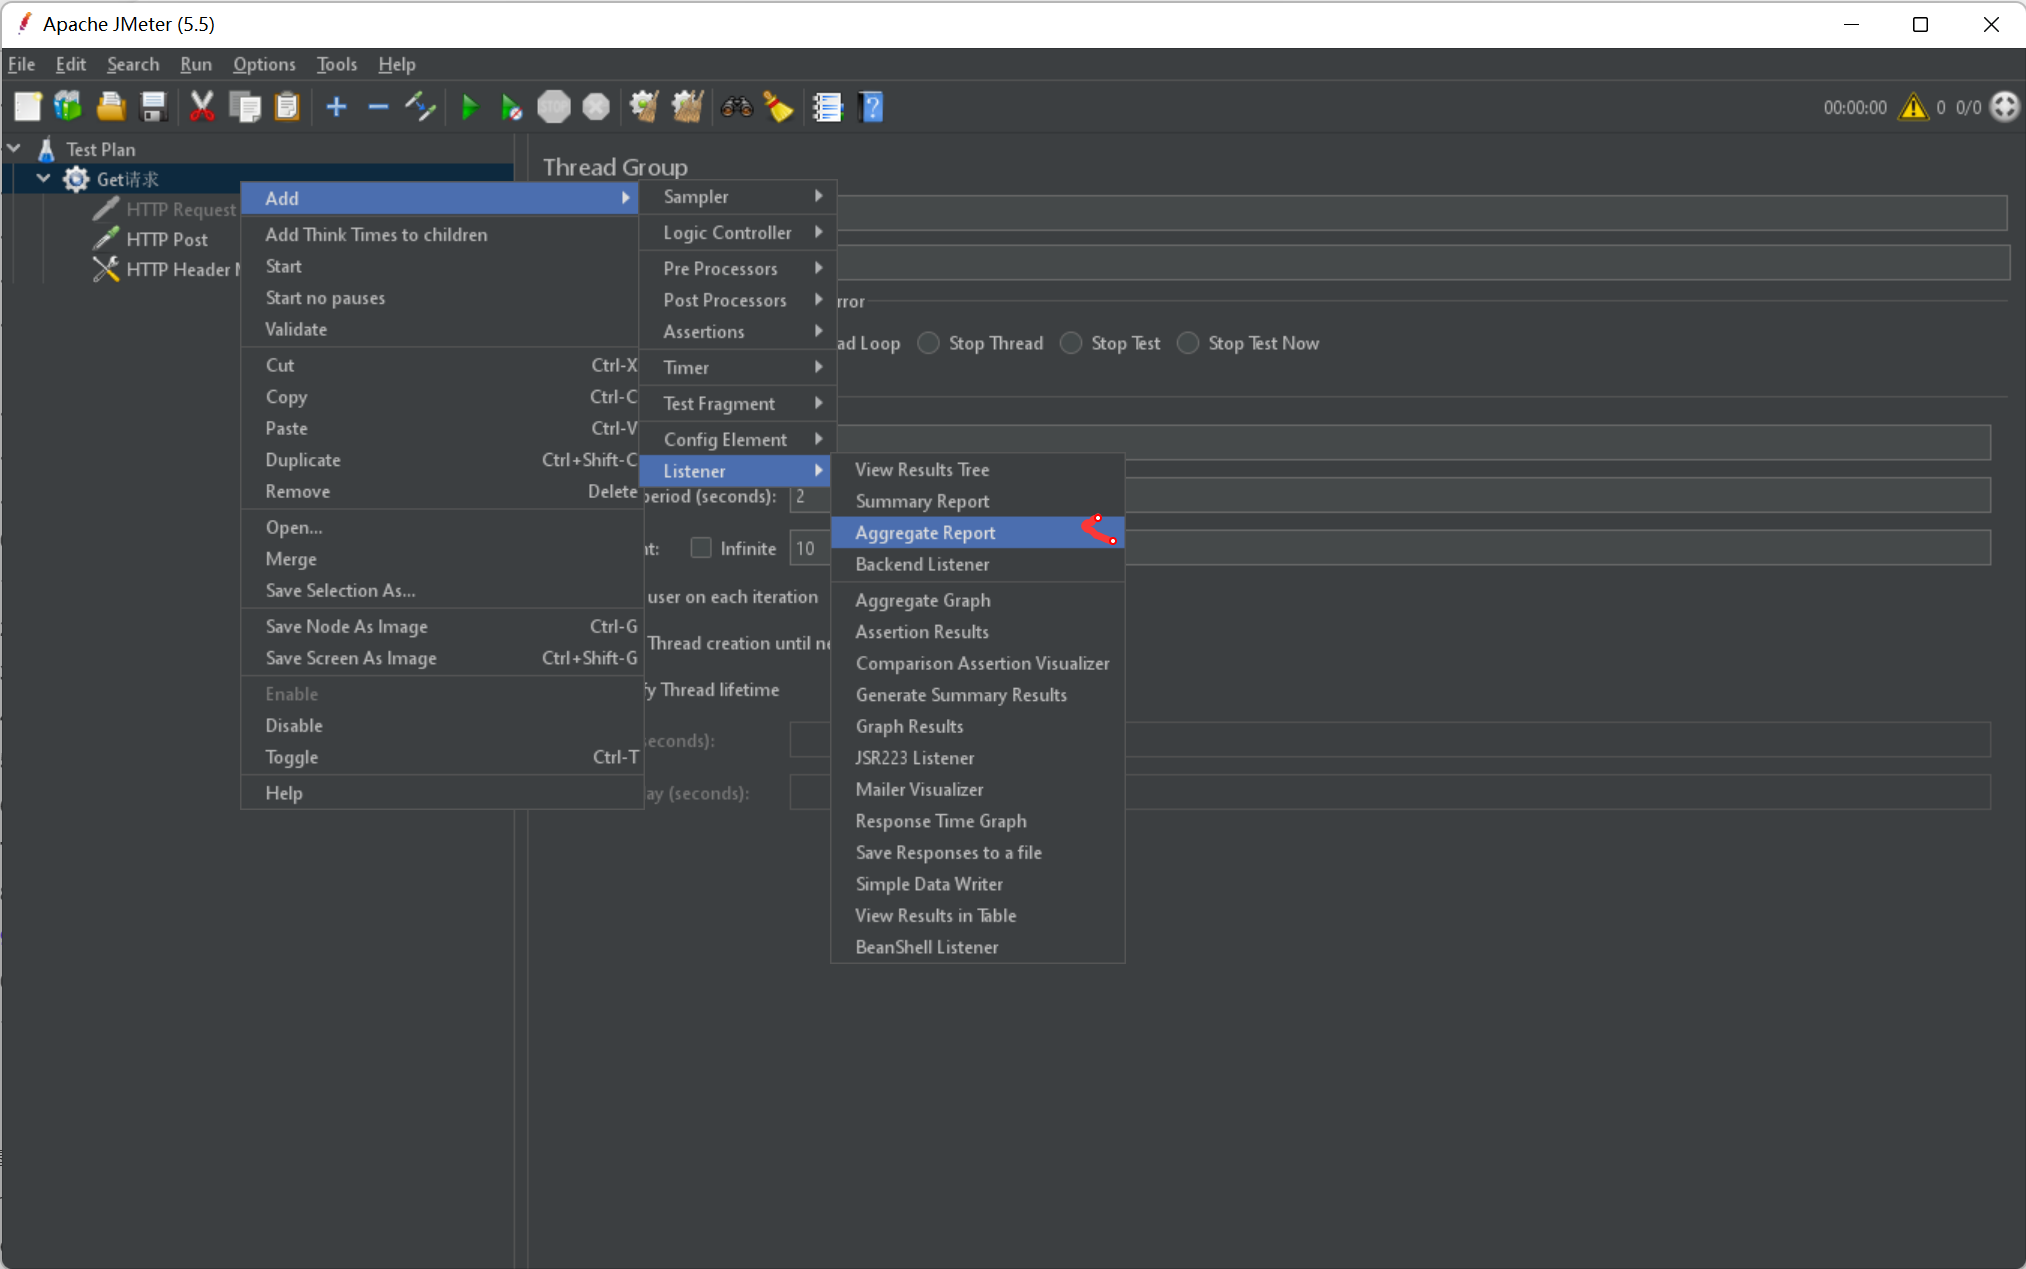
Task: Click Response Time Graph listener entry
Action: (978, 822)
